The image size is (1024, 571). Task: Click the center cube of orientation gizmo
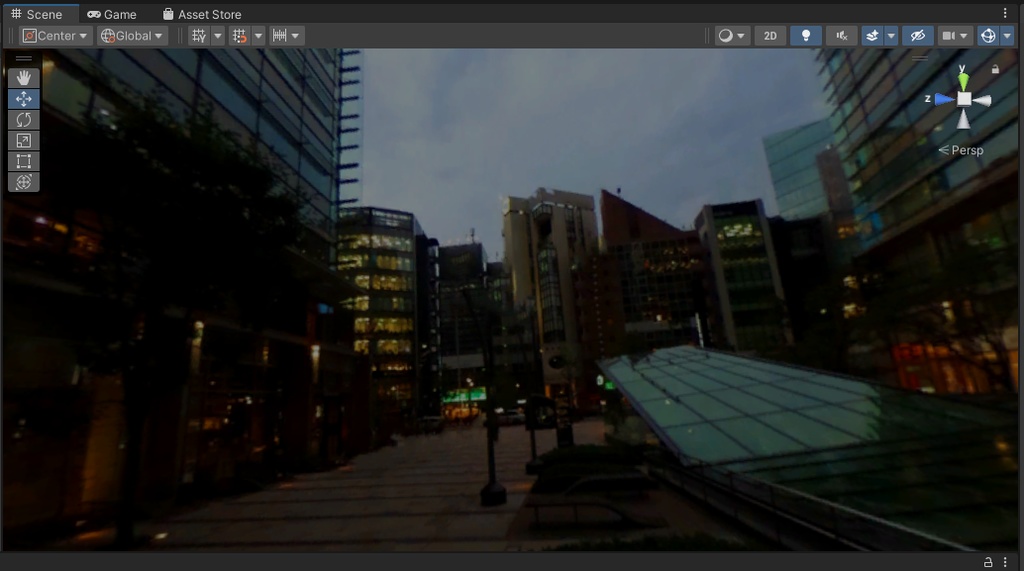tap(964, 99)
